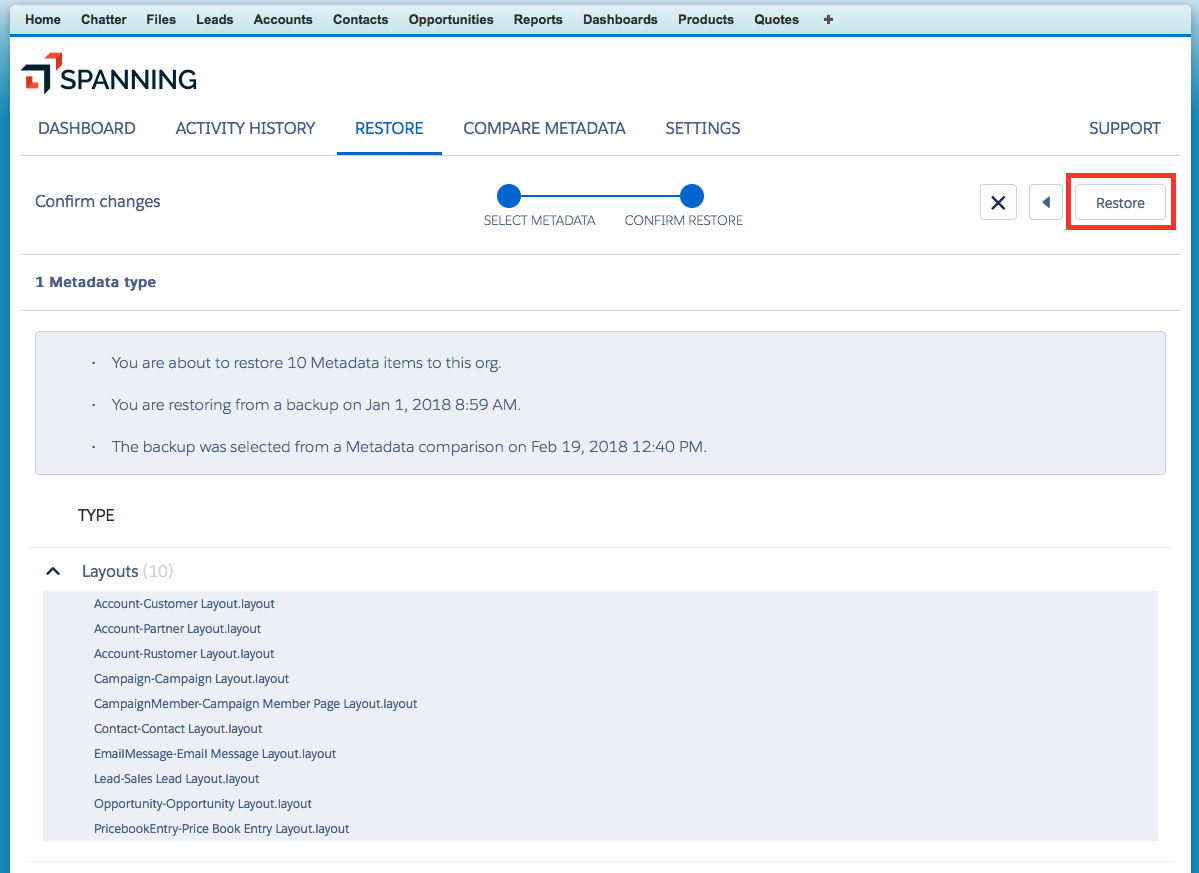The image size is (1199, 873).
Task: Open Opportunities in the top menu
Action: tap(450, 19)
